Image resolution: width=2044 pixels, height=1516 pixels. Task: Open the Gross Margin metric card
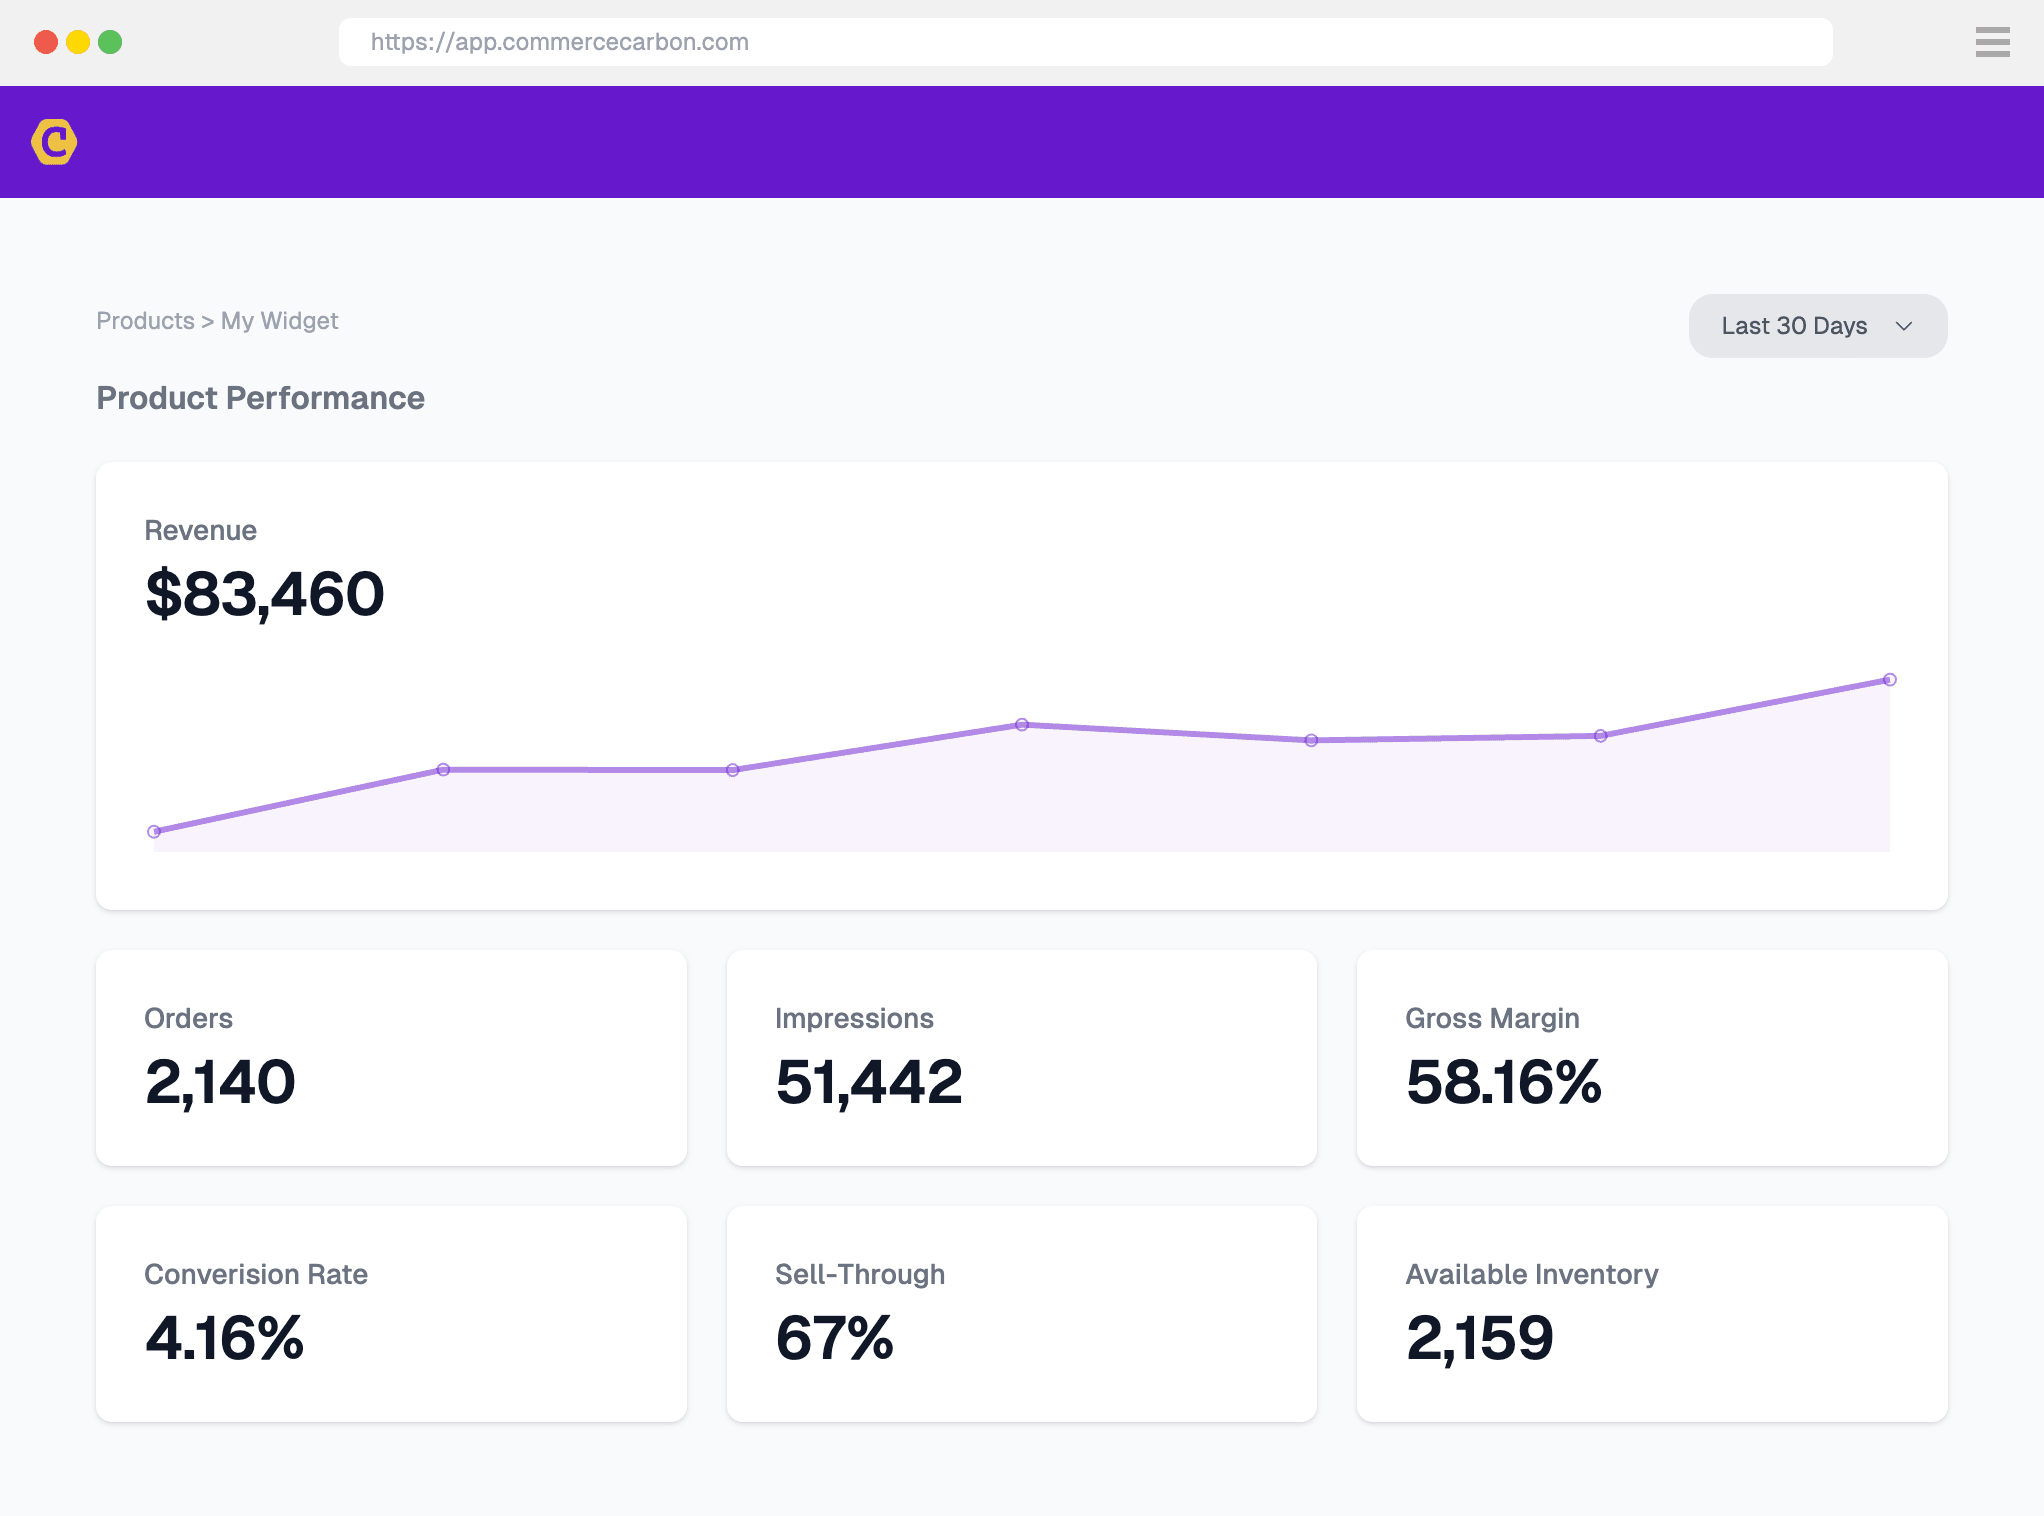point(1651,1058)
